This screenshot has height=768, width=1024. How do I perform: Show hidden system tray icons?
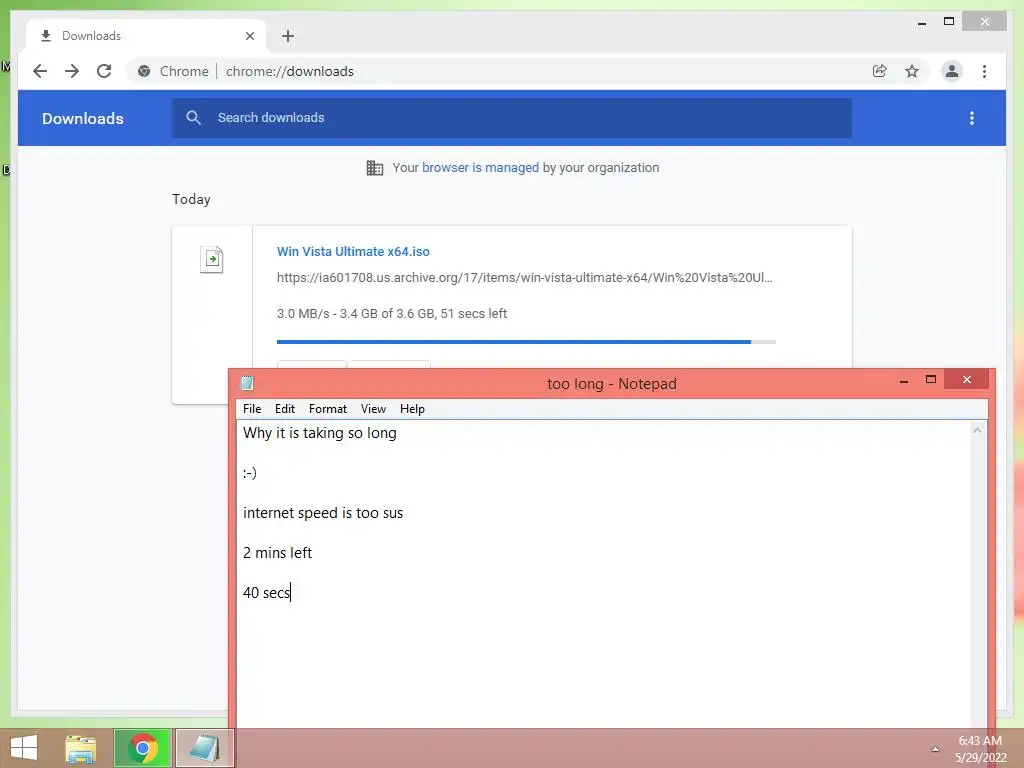[x=935, y=749]
